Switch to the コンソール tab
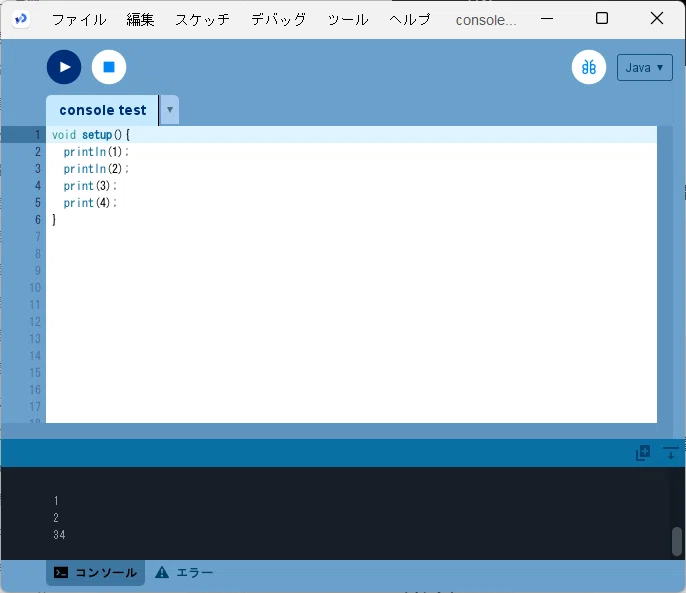This screenshot has height=593, width=686. tap(95, 572)
